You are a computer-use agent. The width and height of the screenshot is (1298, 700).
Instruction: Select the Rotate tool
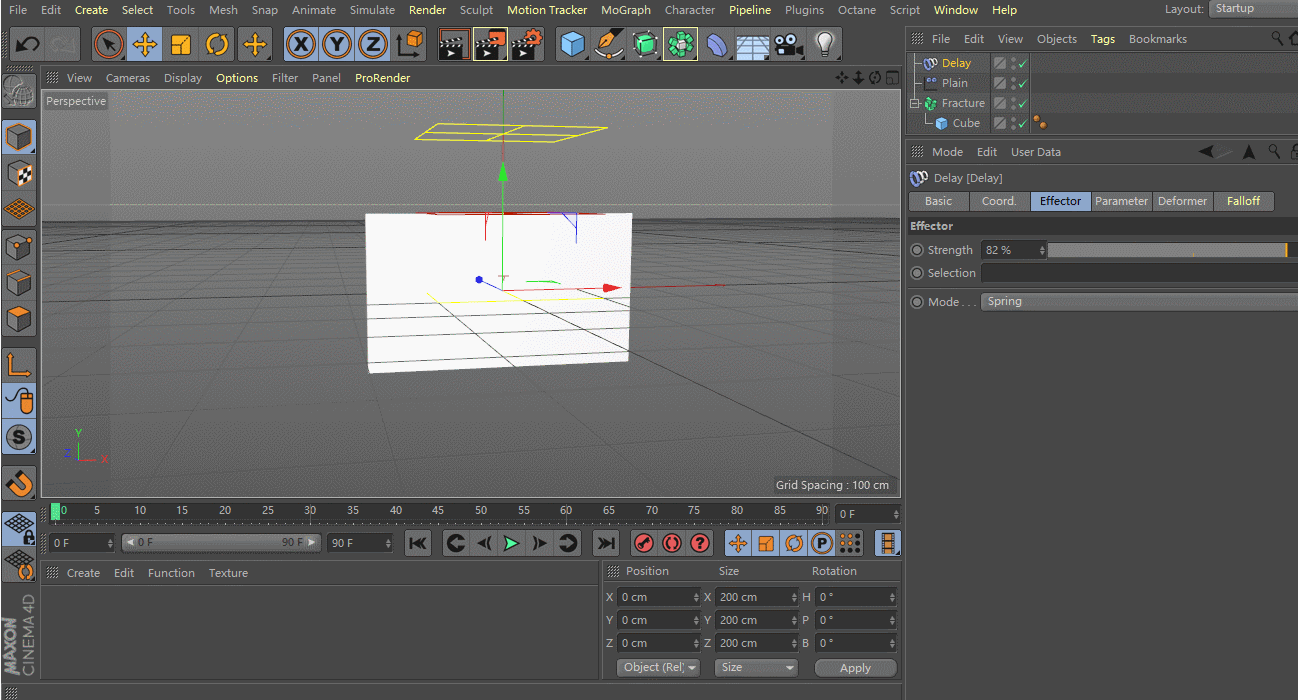[x=217, y=45]
